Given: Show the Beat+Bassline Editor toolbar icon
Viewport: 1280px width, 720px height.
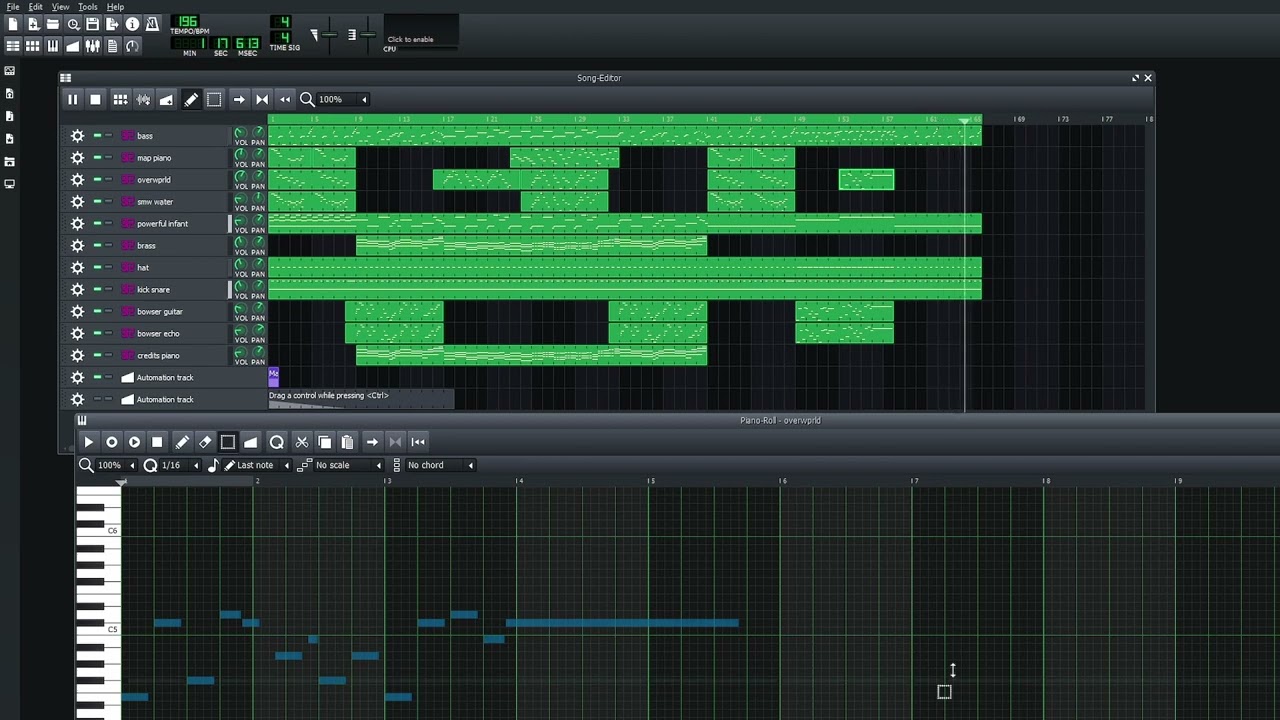Looking at the screenshot, I should click(x=33, y=46).
